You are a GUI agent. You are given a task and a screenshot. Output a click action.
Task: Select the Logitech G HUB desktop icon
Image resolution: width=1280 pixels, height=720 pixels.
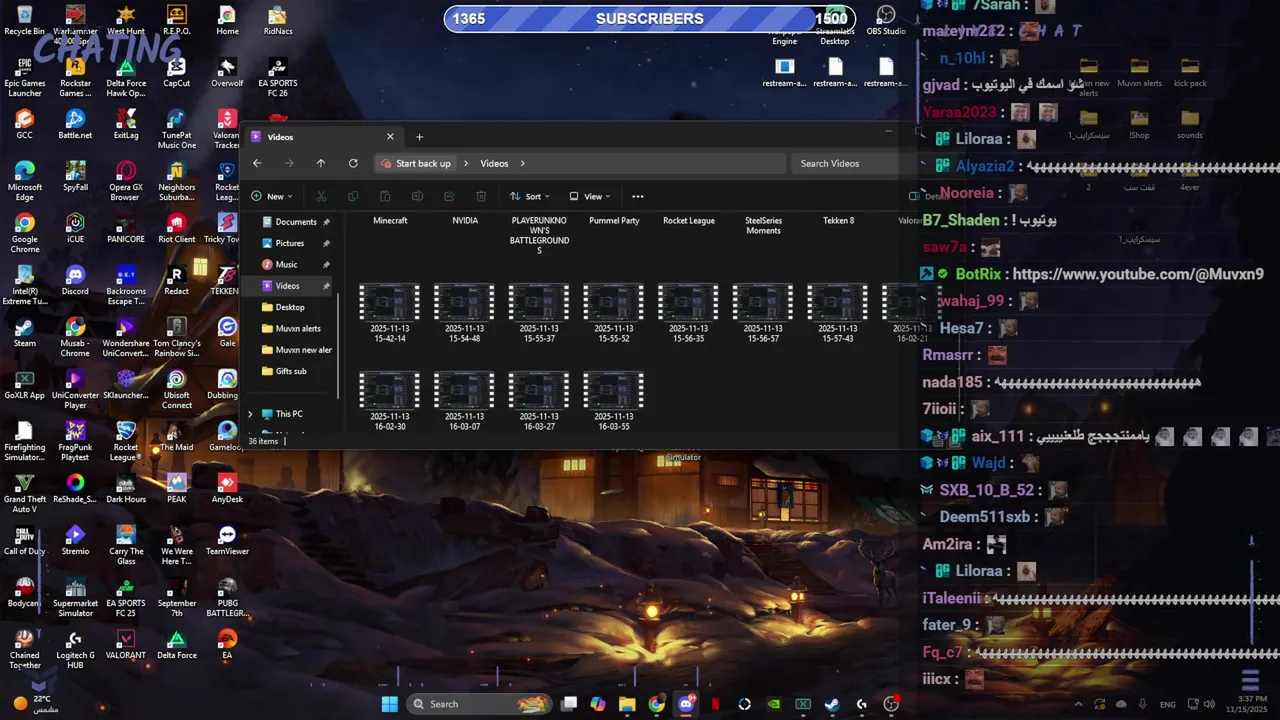pos(75,649)
